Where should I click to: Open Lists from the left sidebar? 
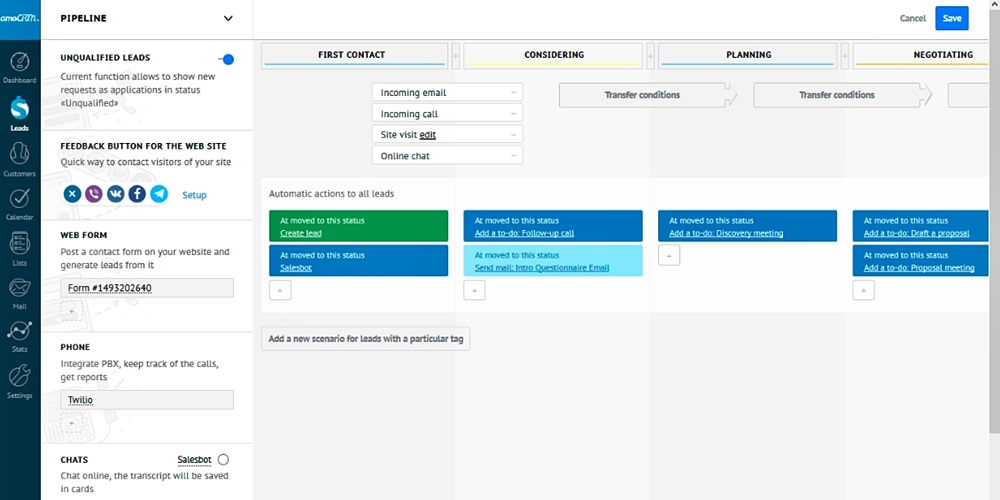click(19, 247)
